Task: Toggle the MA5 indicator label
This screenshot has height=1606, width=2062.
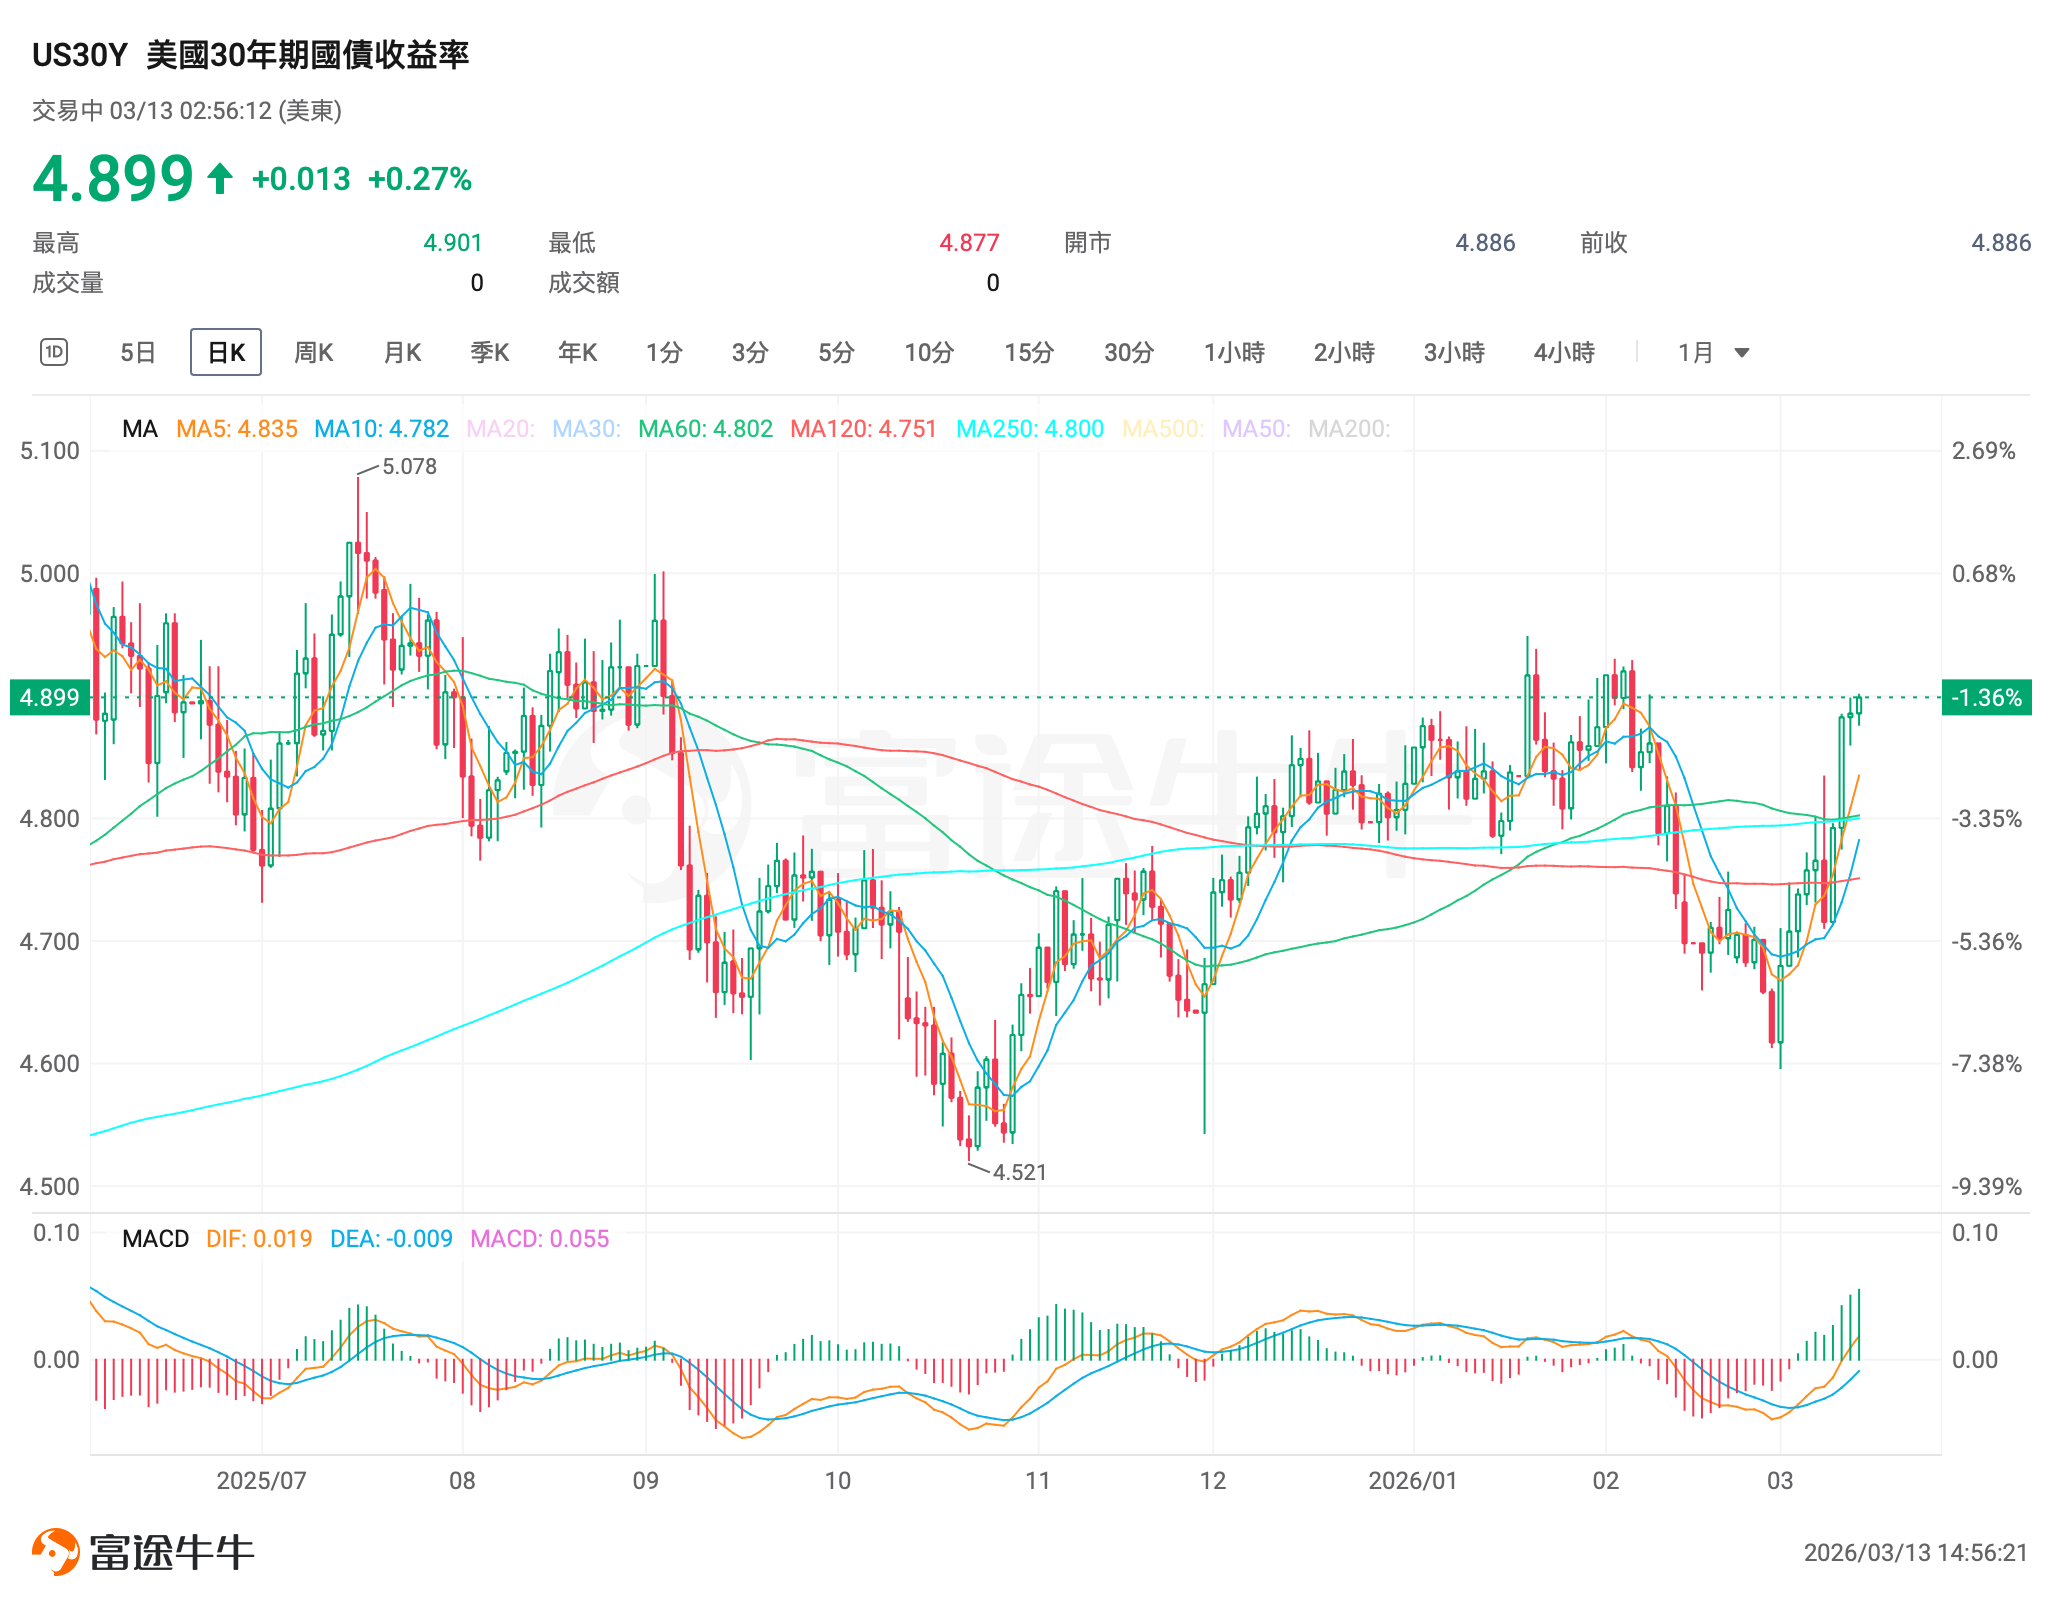Action: point(237,429)
